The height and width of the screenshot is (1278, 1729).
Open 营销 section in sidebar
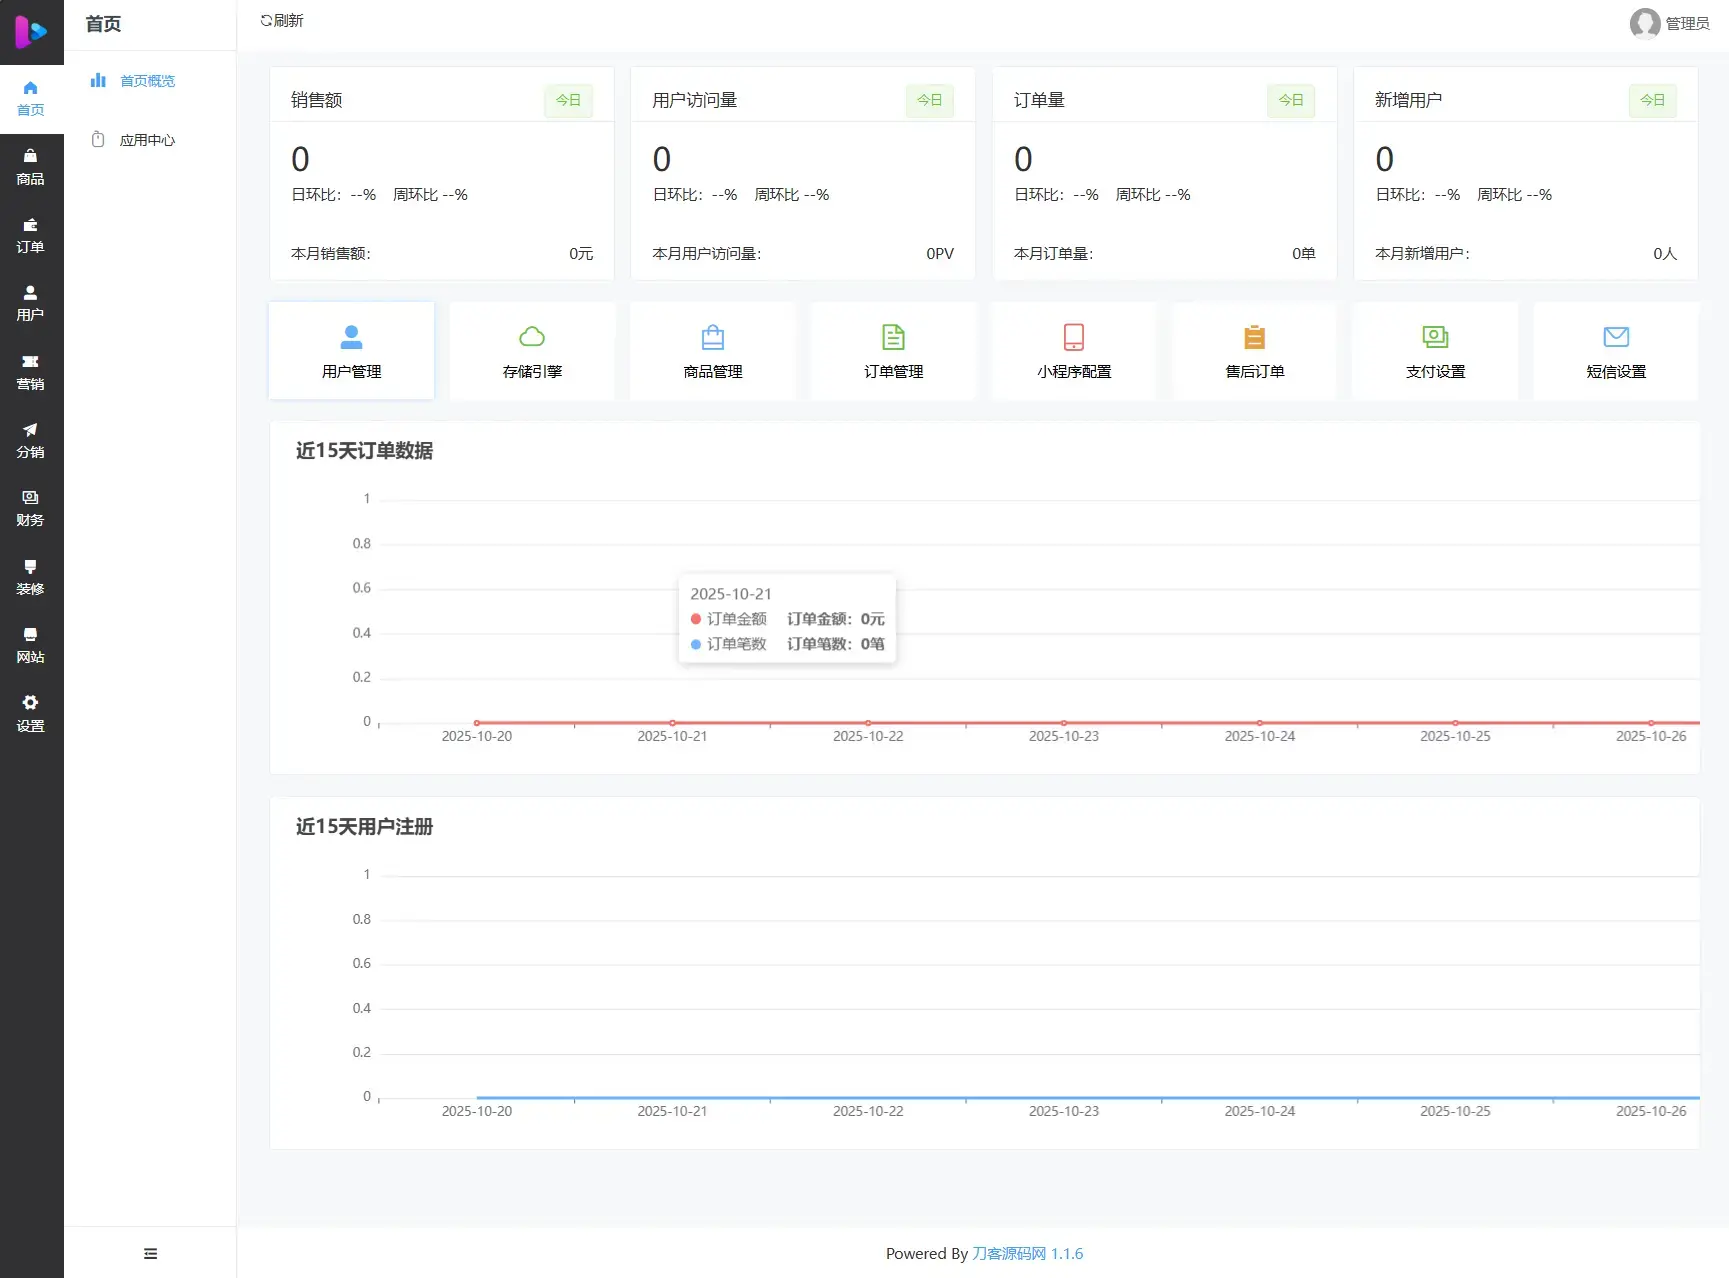pyautogui.click(x=30, y=372)
